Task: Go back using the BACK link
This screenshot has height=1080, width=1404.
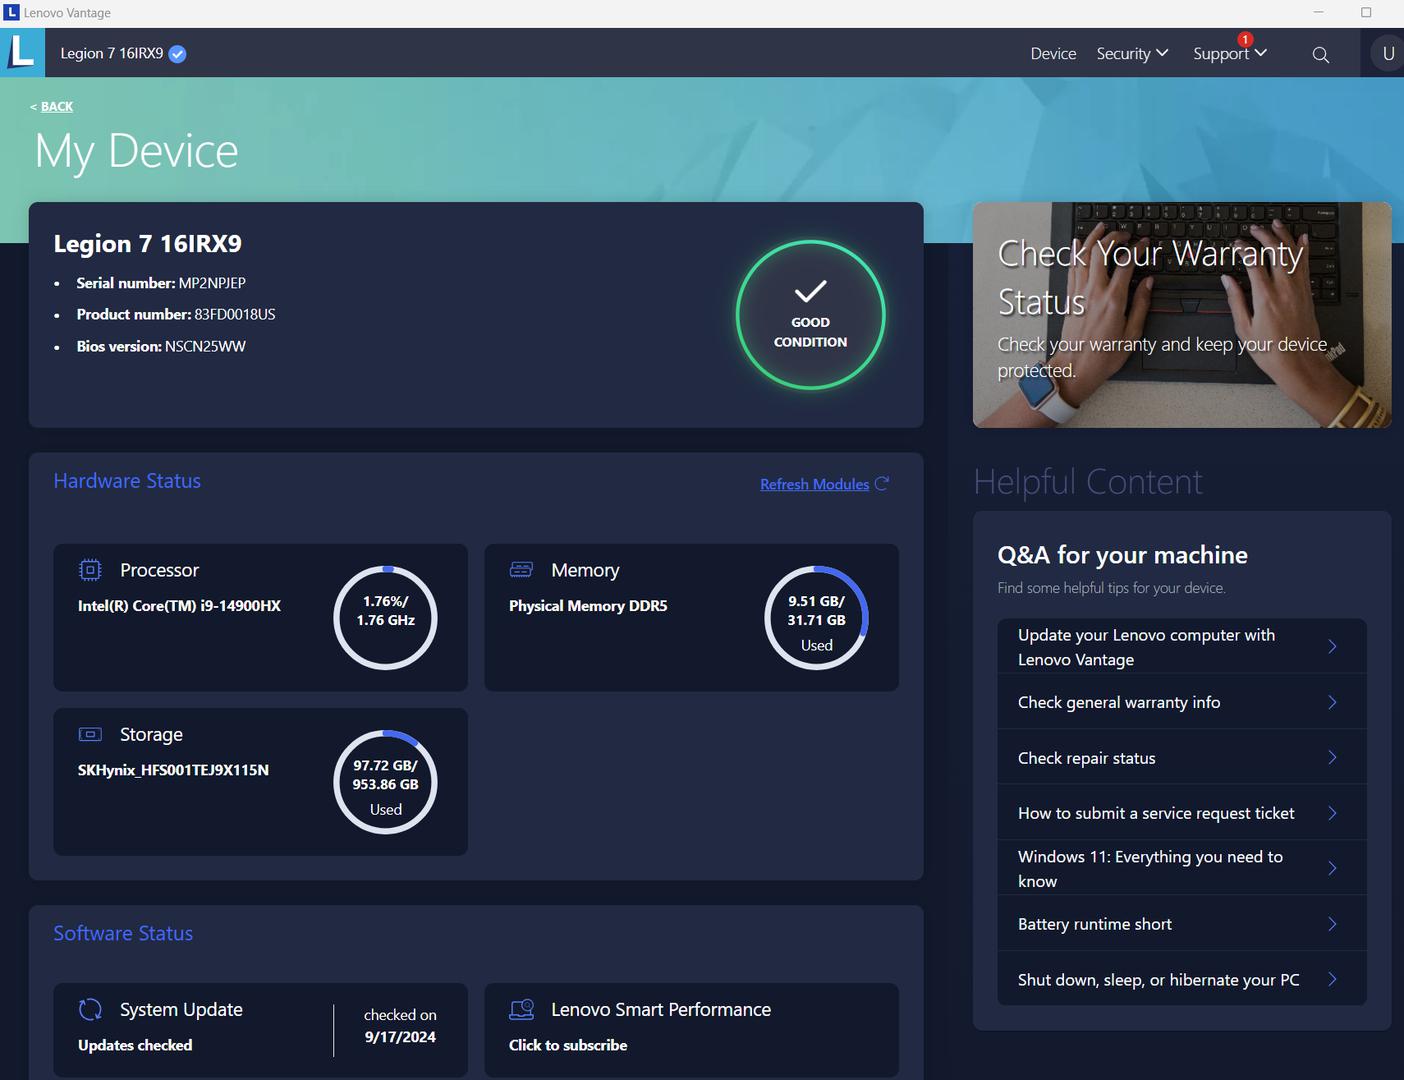Action: point(56,107)
